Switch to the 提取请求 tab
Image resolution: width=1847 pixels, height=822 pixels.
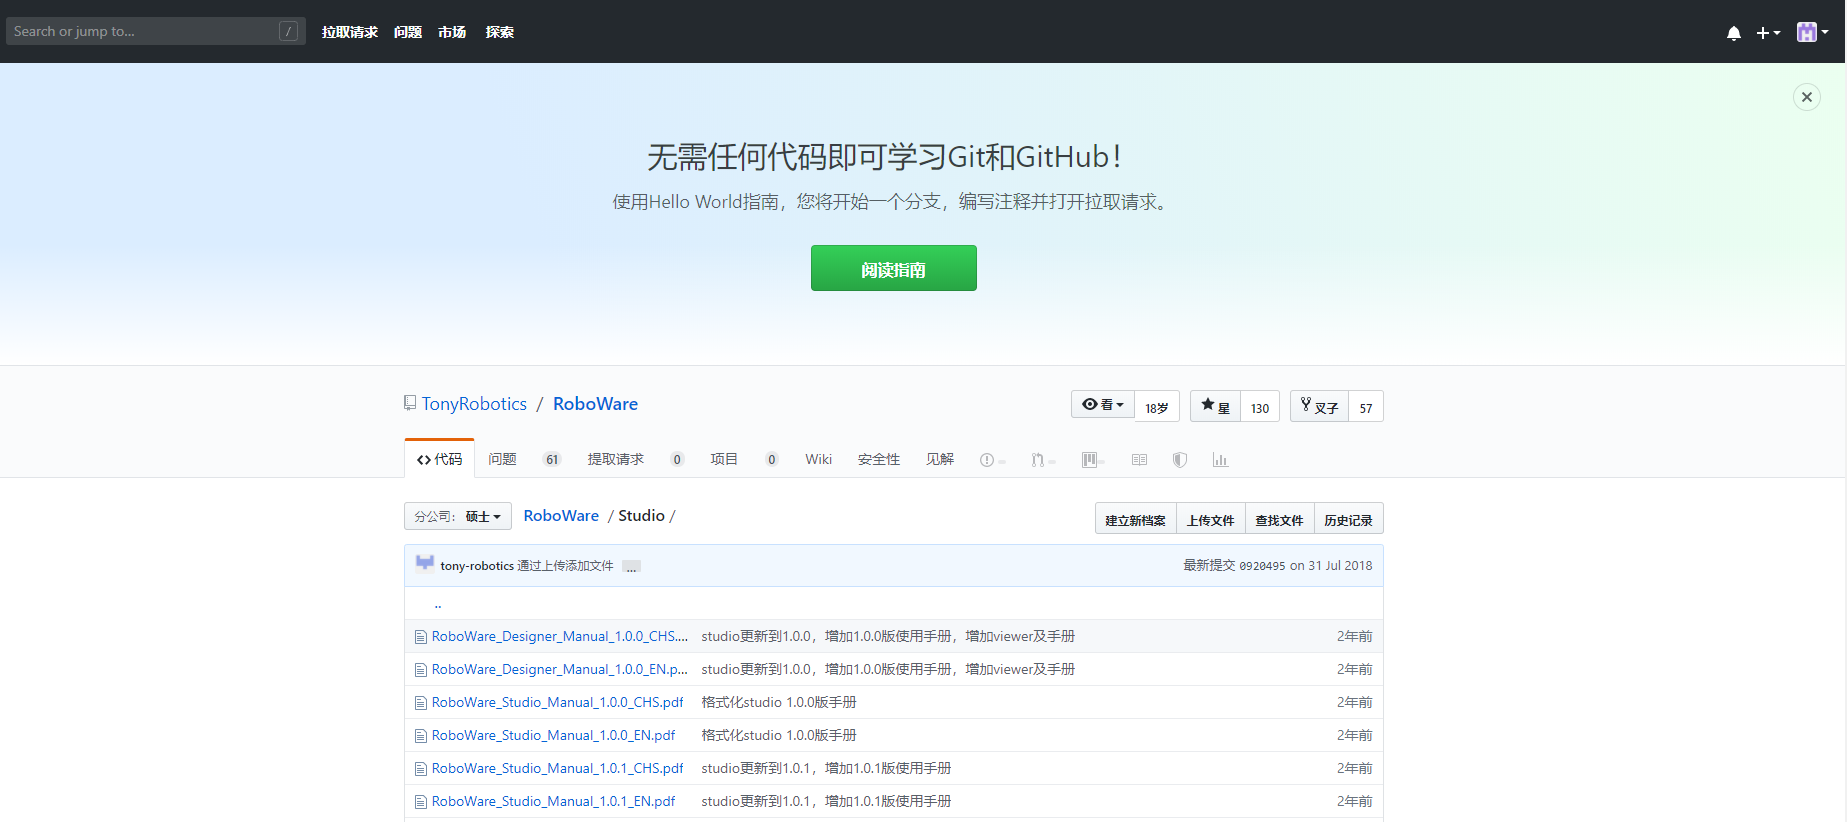[x=616, y=459]
